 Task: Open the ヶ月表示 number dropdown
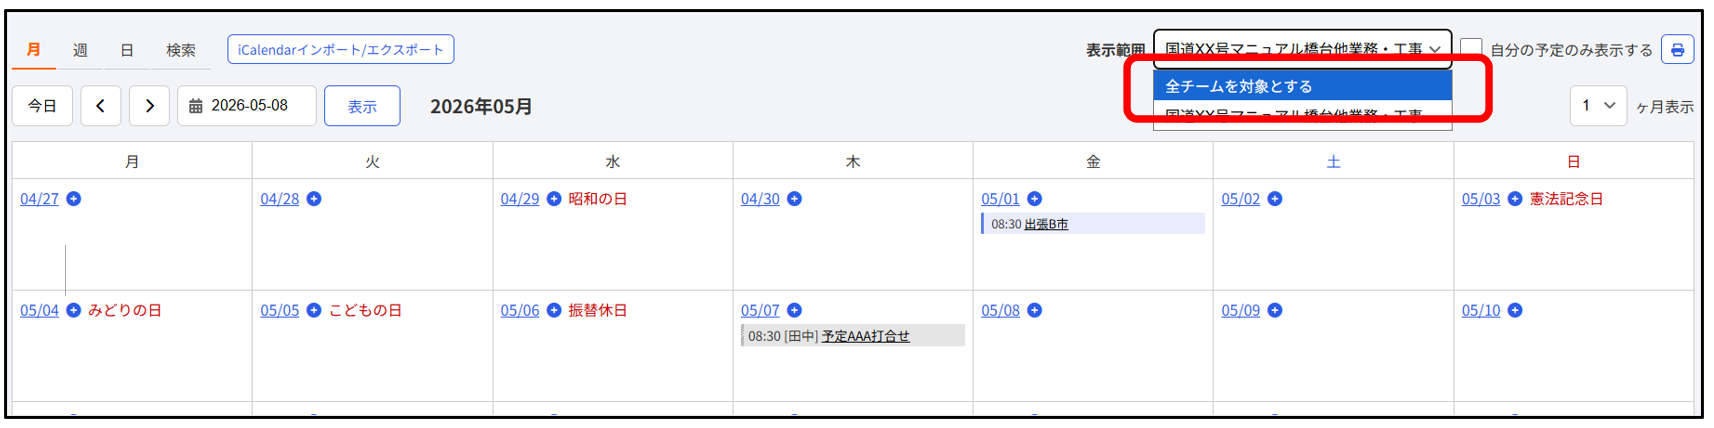pos(1598,106)
